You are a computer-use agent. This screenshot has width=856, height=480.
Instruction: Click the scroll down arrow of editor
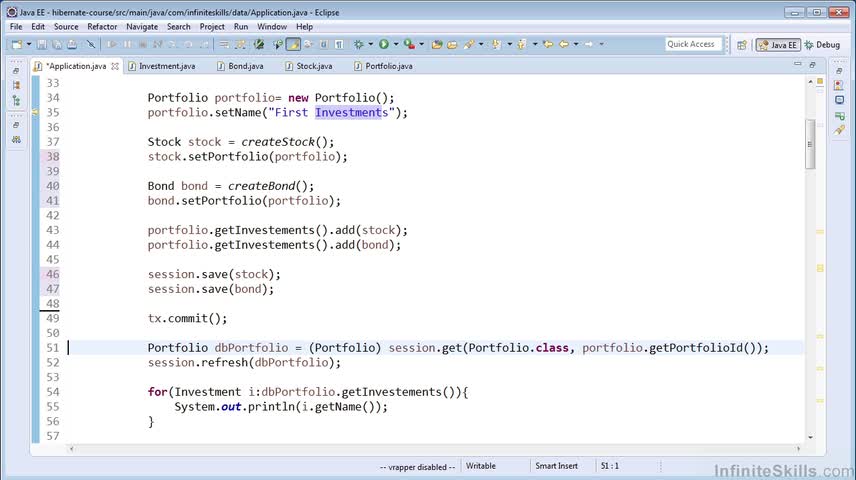[810, 437]
